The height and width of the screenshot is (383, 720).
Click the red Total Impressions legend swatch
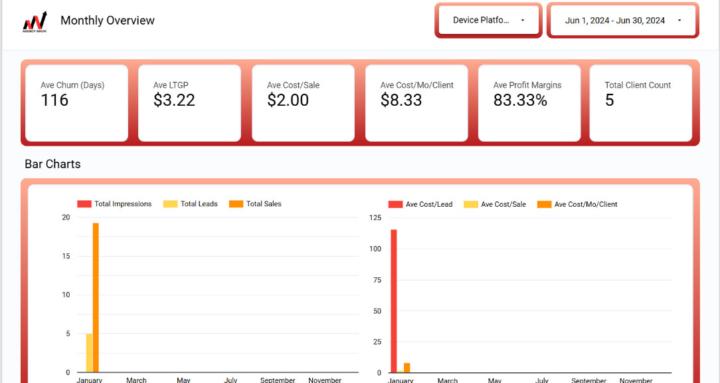point(84,204)
